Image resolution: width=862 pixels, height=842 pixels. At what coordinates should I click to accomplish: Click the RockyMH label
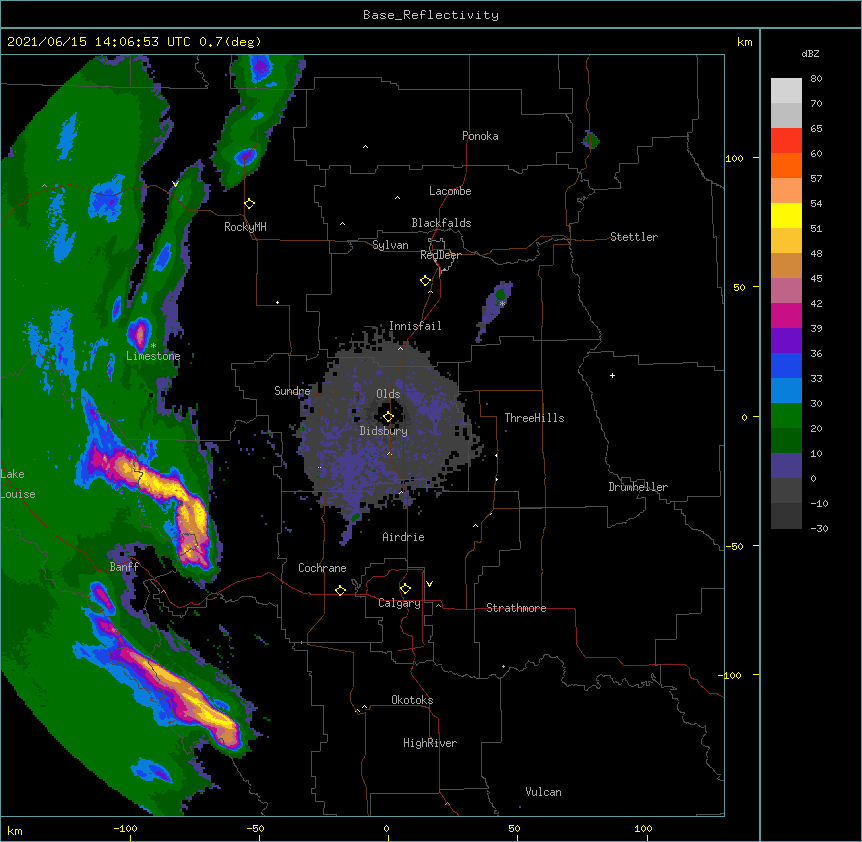[245, 227]
